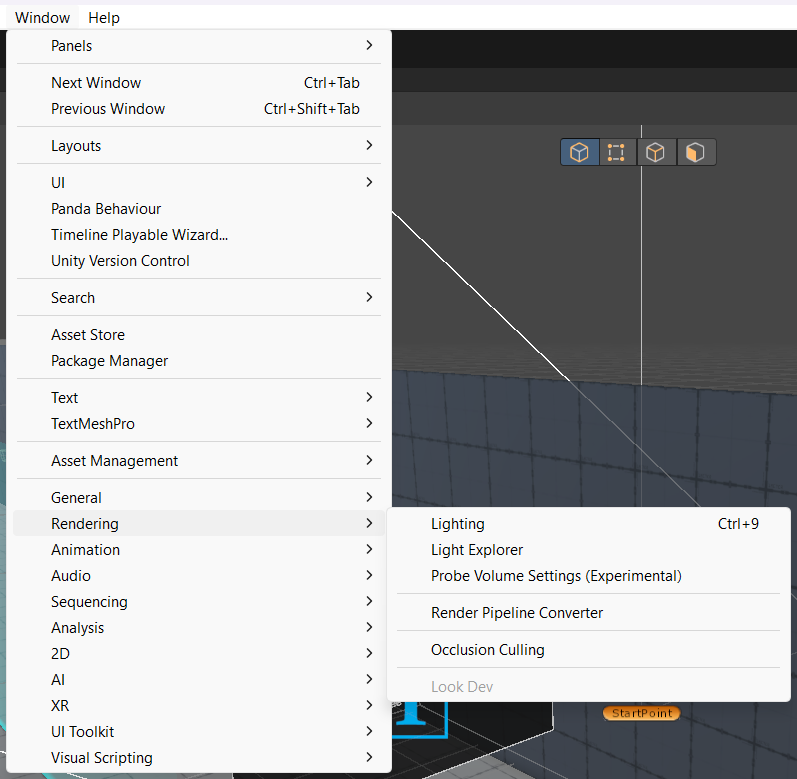
Task: Open the Window menu
Action: click(43, 18)
